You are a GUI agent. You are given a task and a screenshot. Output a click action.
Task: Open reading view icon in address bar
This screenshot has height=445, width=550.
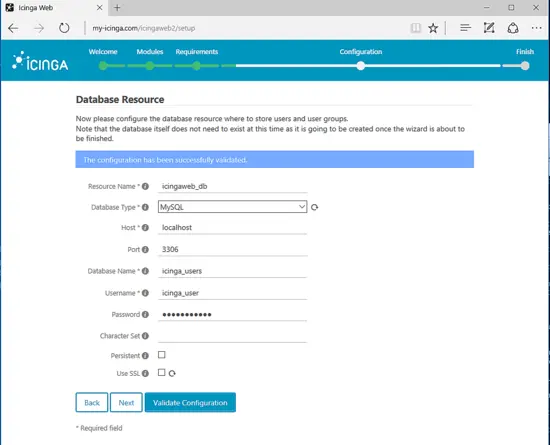pyautogui.click(x=416, y=28)
